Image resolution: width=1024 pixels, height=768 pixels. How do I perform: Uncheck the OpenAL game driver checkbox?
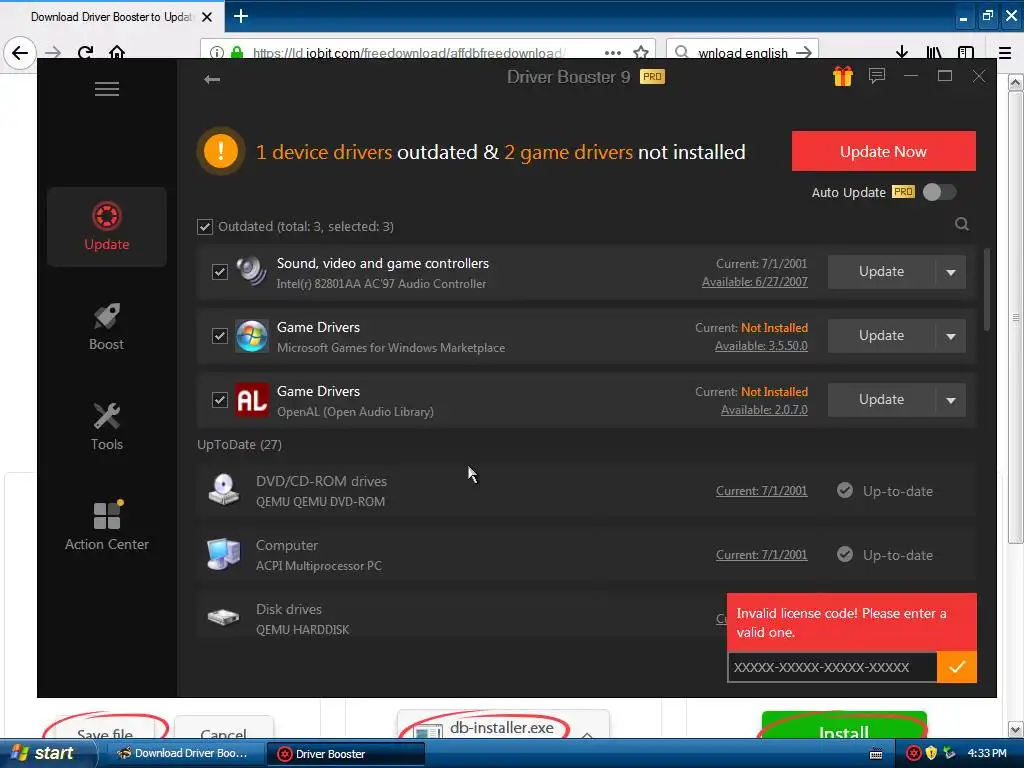(220, 400)
